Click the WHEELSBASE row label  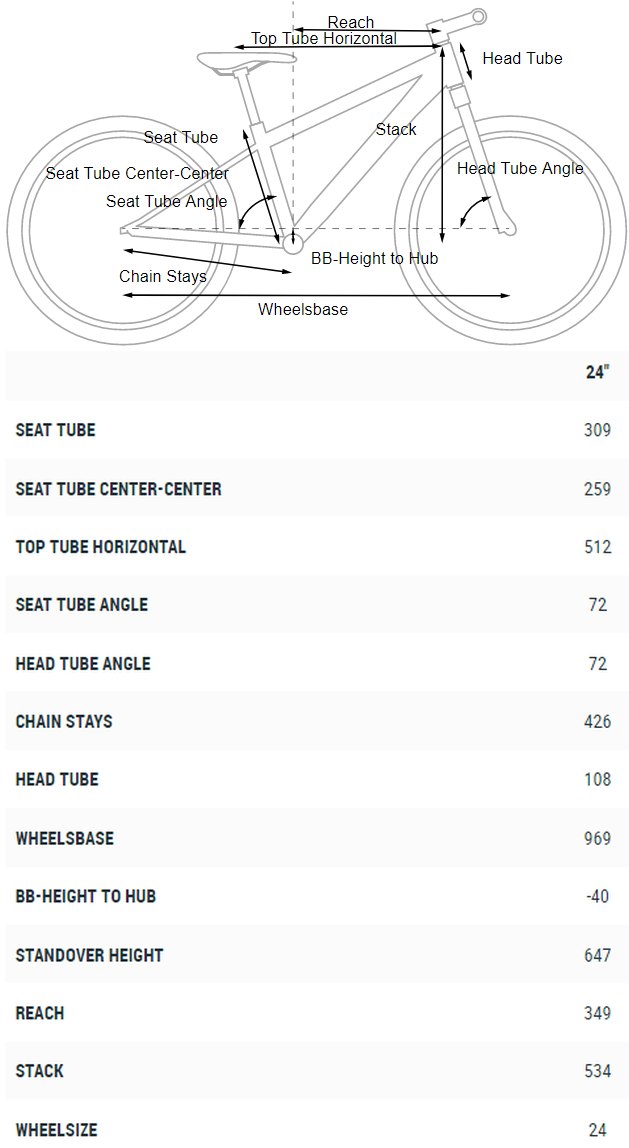[x=64, y=838]
